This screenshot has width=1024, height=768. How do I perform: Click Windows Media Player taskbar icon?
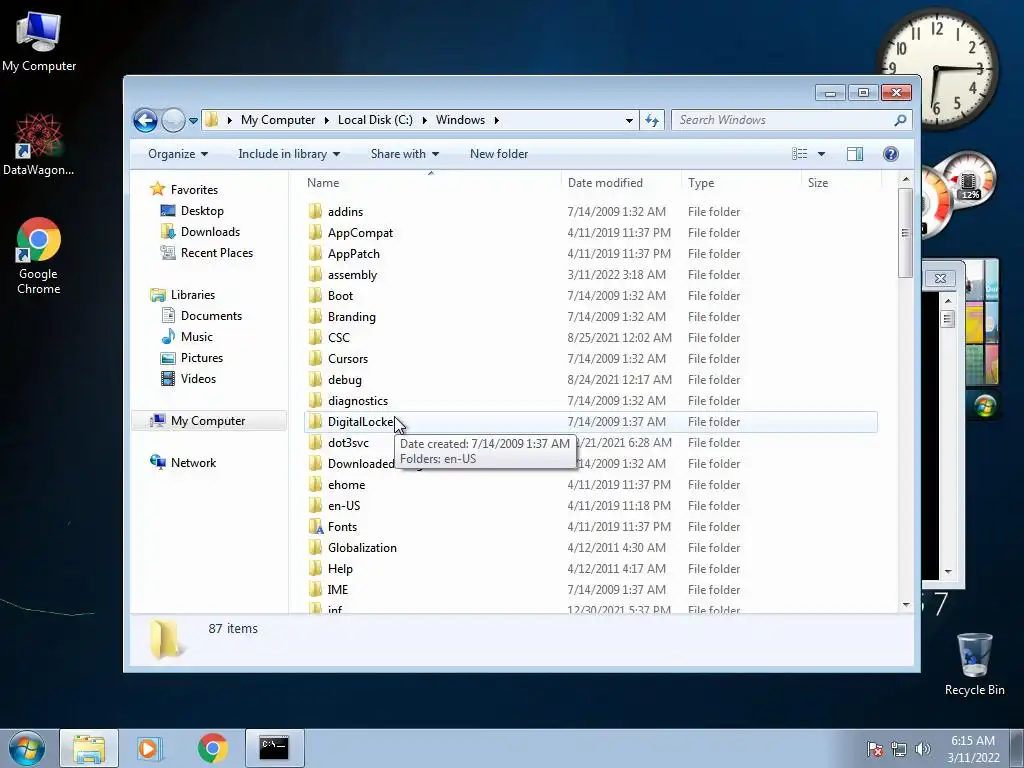149,748
